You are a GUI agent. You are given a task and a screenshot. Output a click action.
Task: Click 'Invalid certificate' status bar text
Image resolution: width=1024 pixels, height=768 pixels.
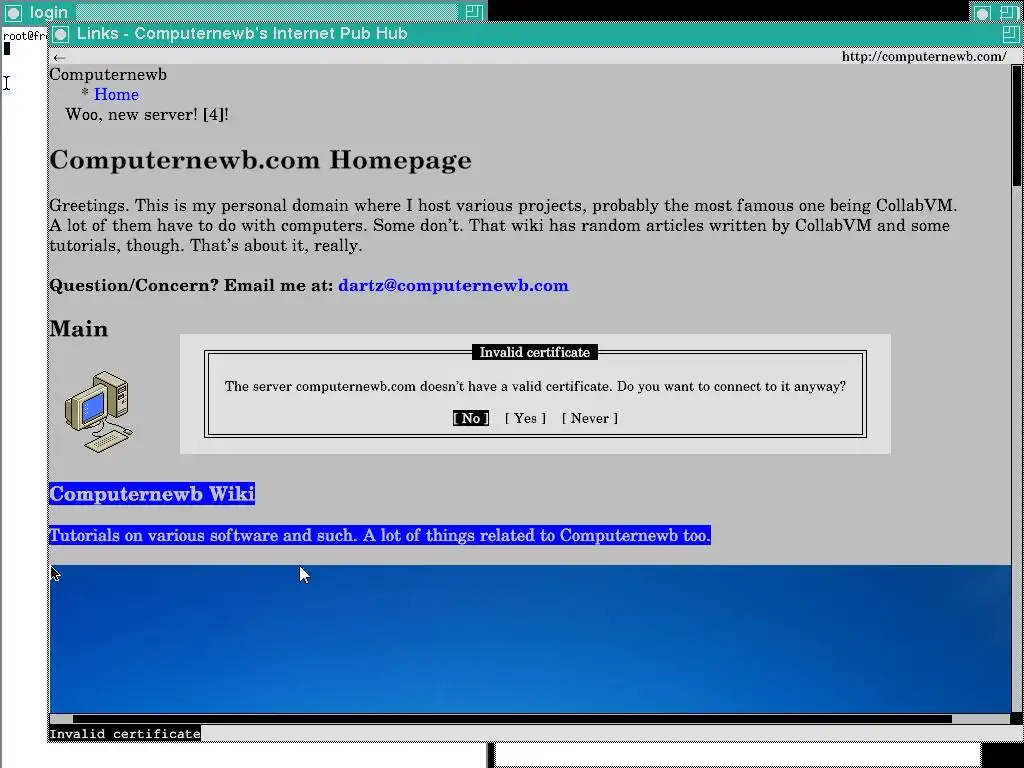pos(125,733)
